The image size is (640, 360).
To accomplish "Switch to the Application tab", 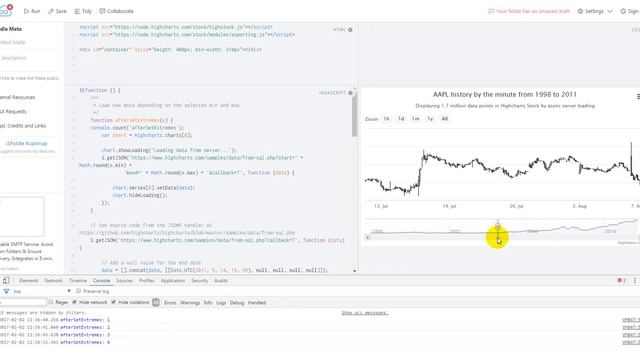I will pyautogui.click(x=173, y=281).
